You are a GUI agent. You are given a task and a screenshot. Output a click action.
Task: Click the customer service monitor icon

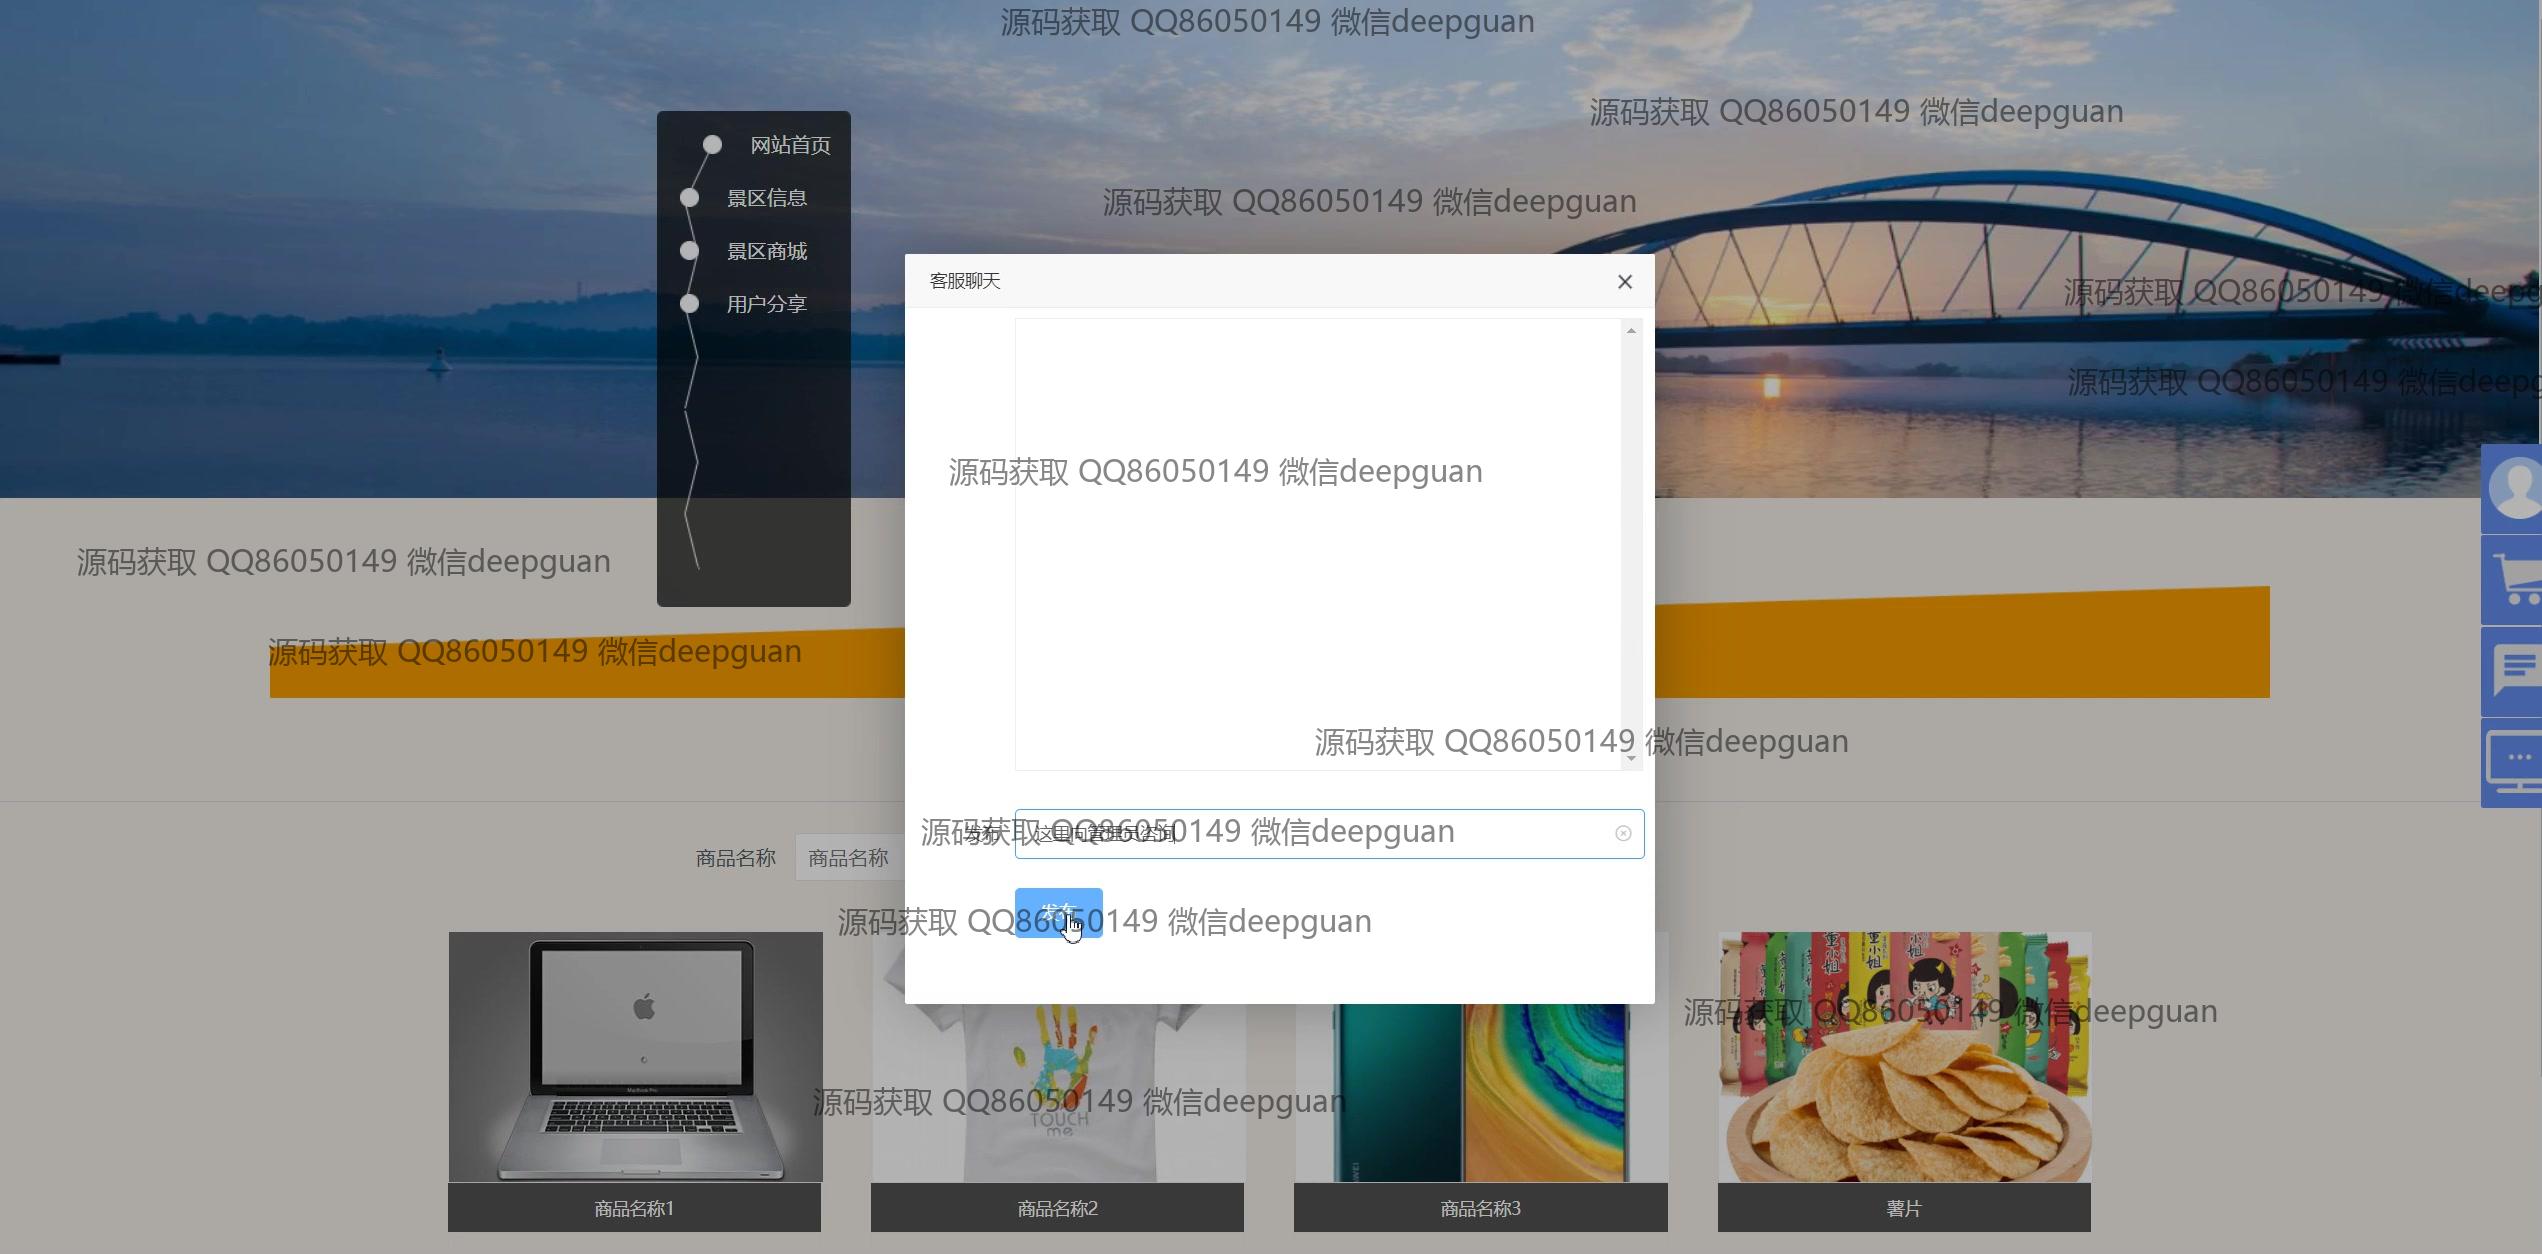pos(2514,762)
